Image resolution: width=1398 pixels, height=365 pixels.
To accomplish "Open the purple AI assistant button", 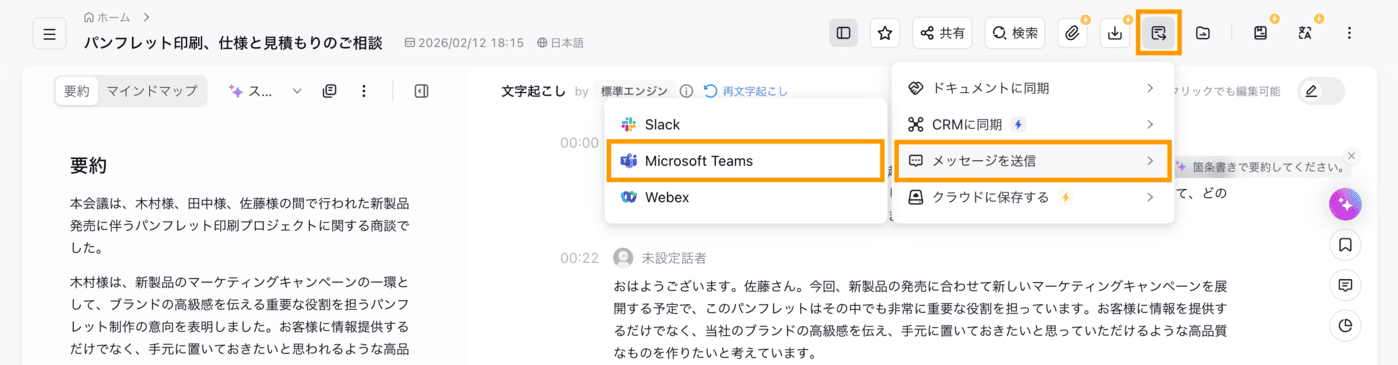I will pos(1345,204).
